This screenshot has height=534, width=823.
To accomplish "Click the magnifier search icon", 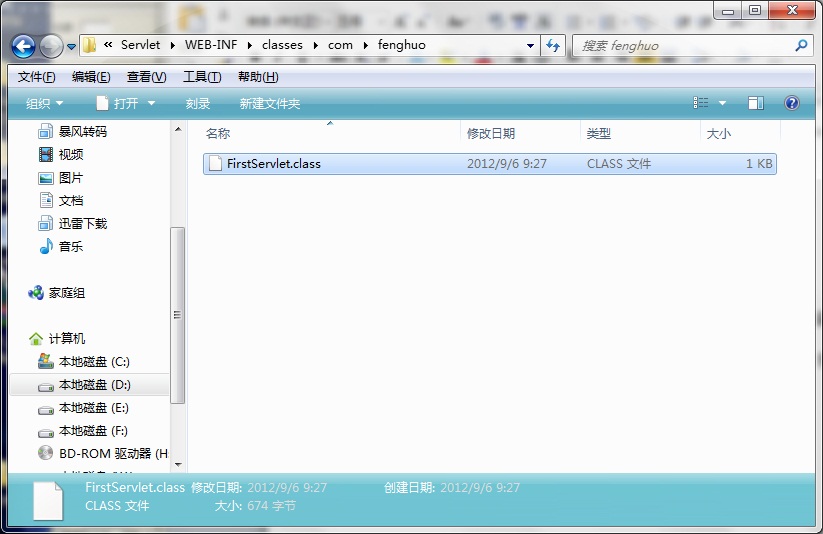I will pyautogui.click(x=801, y=46).
